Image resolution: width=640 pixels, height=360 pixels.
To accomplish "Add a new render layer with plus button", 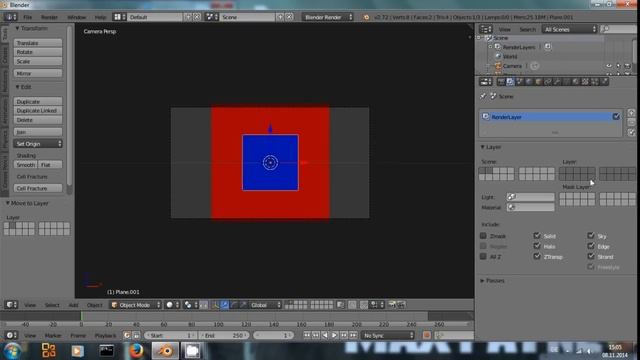I will coord(631,113).
